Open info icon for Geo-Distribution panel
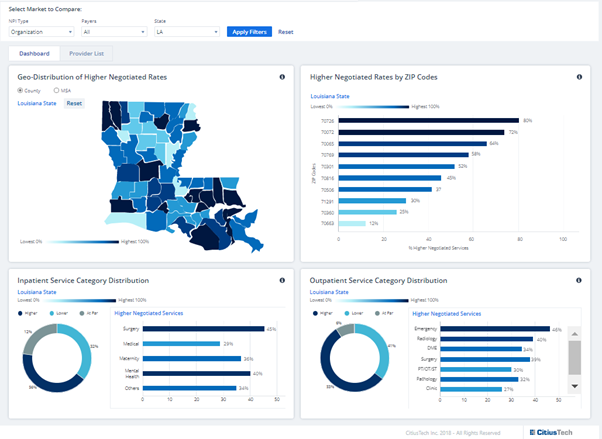 [282, 77]
